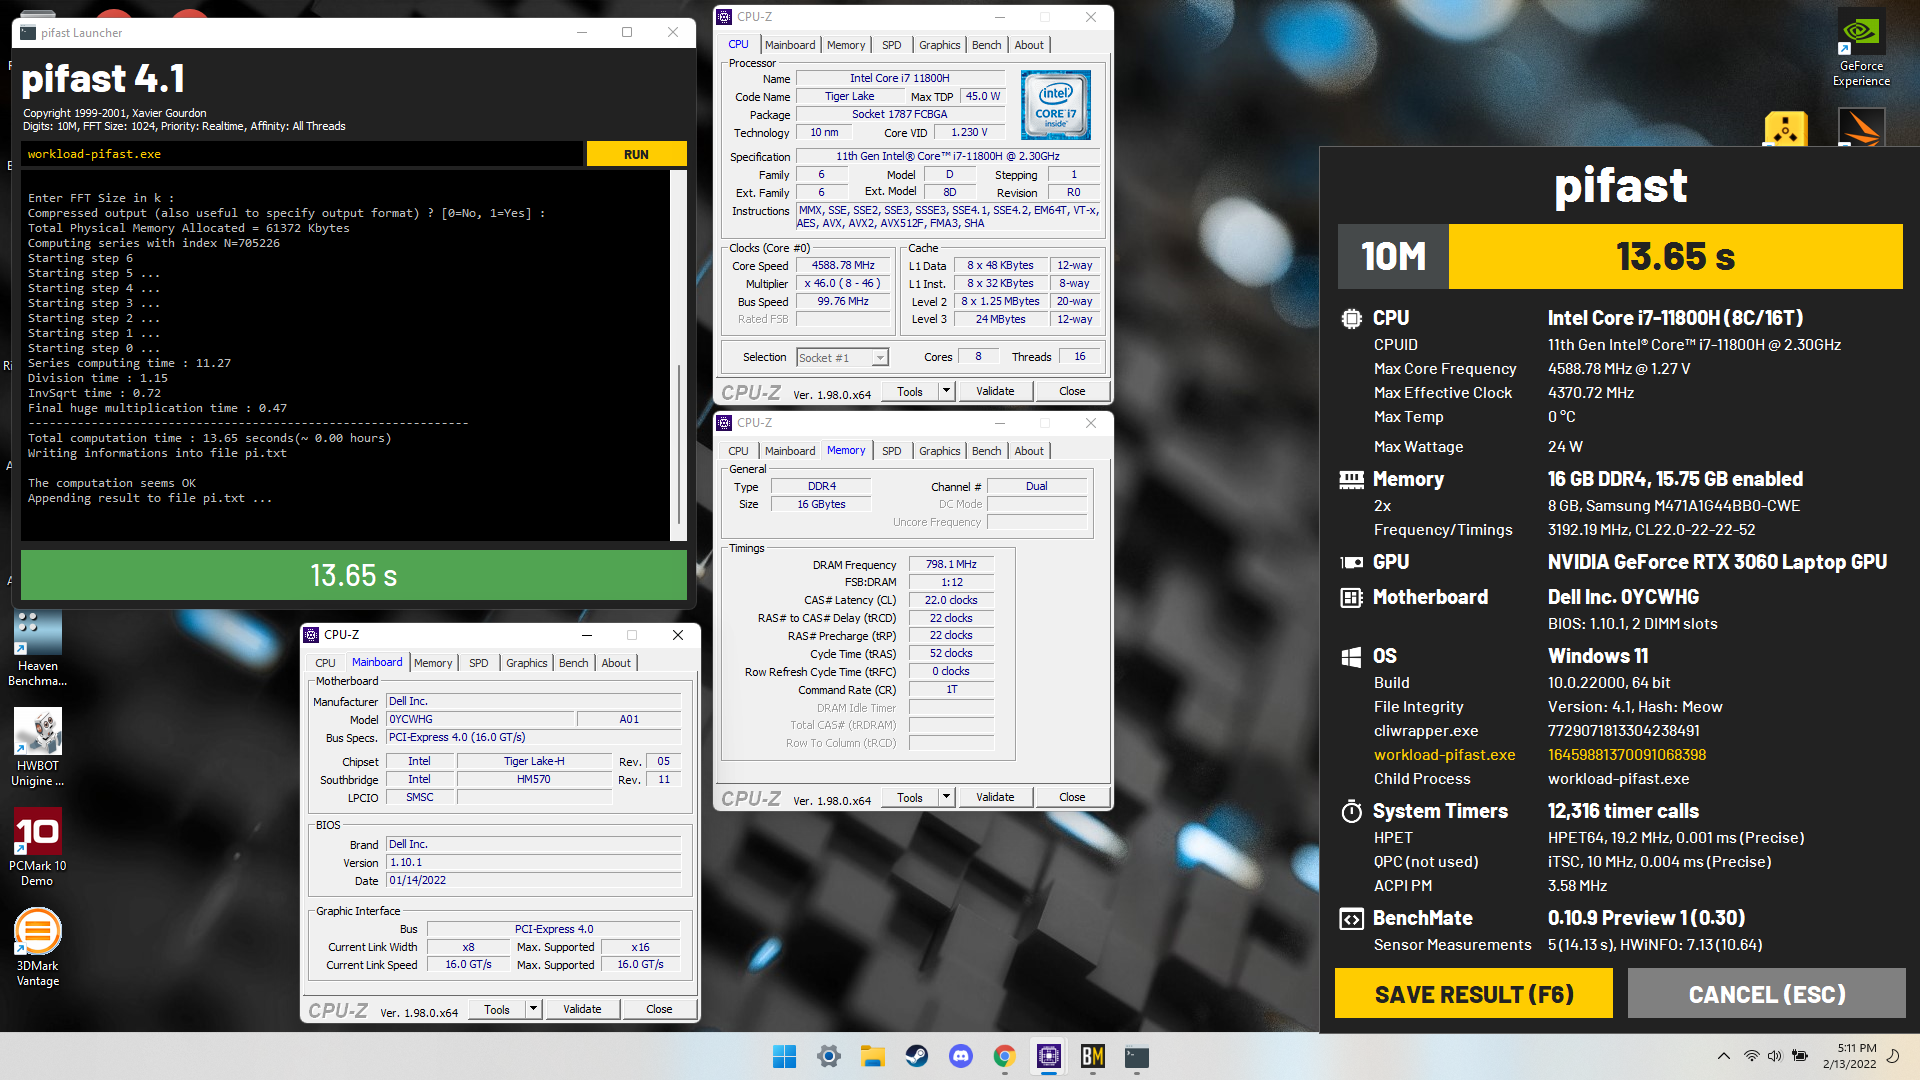The height and width of the screenshot is (1080, 1920).
Task: Open Heaven Benchmark desktop shortcut
Action: point(37,650)
